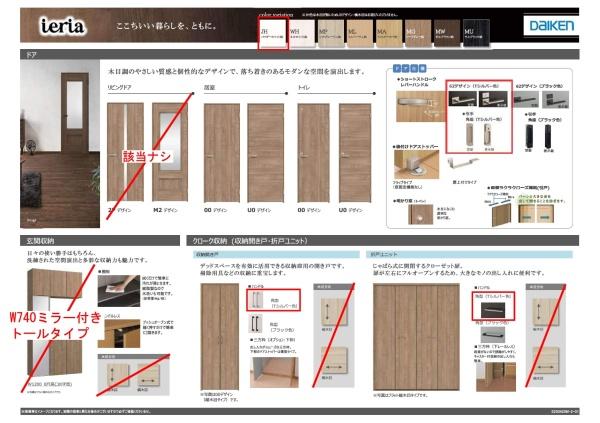The image size is (600, 423).
Task: Select the black square handle for 収納開き戸
Action: (x=255, y=323)
